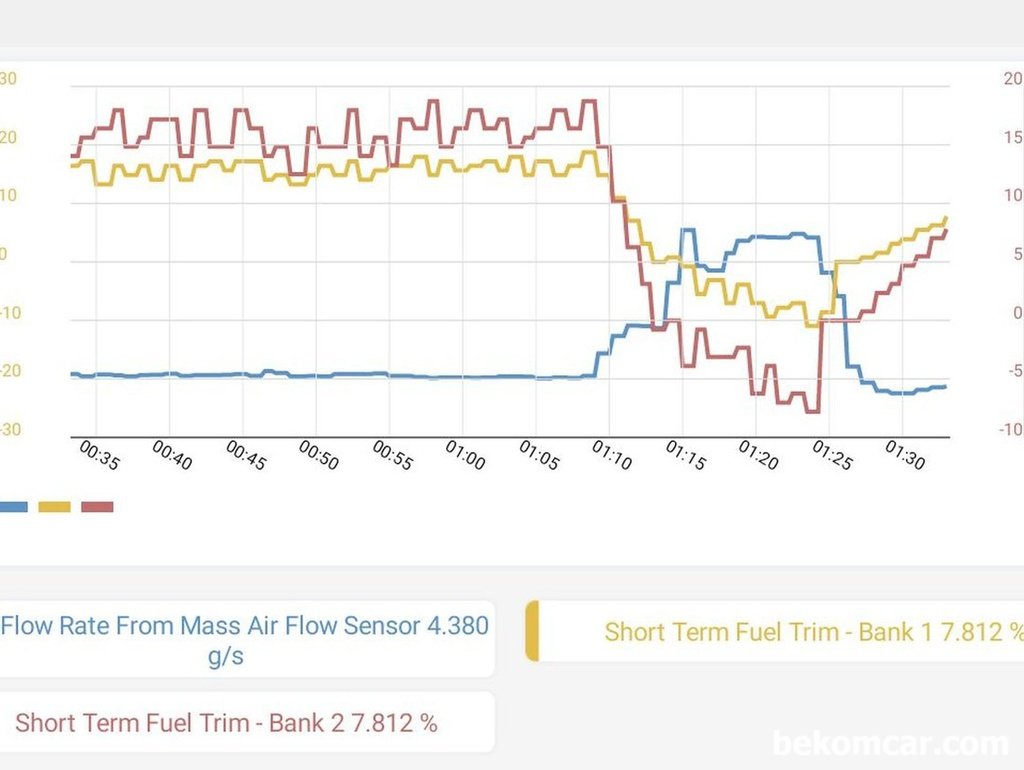Click the blue legend swatch

[13, 507]
